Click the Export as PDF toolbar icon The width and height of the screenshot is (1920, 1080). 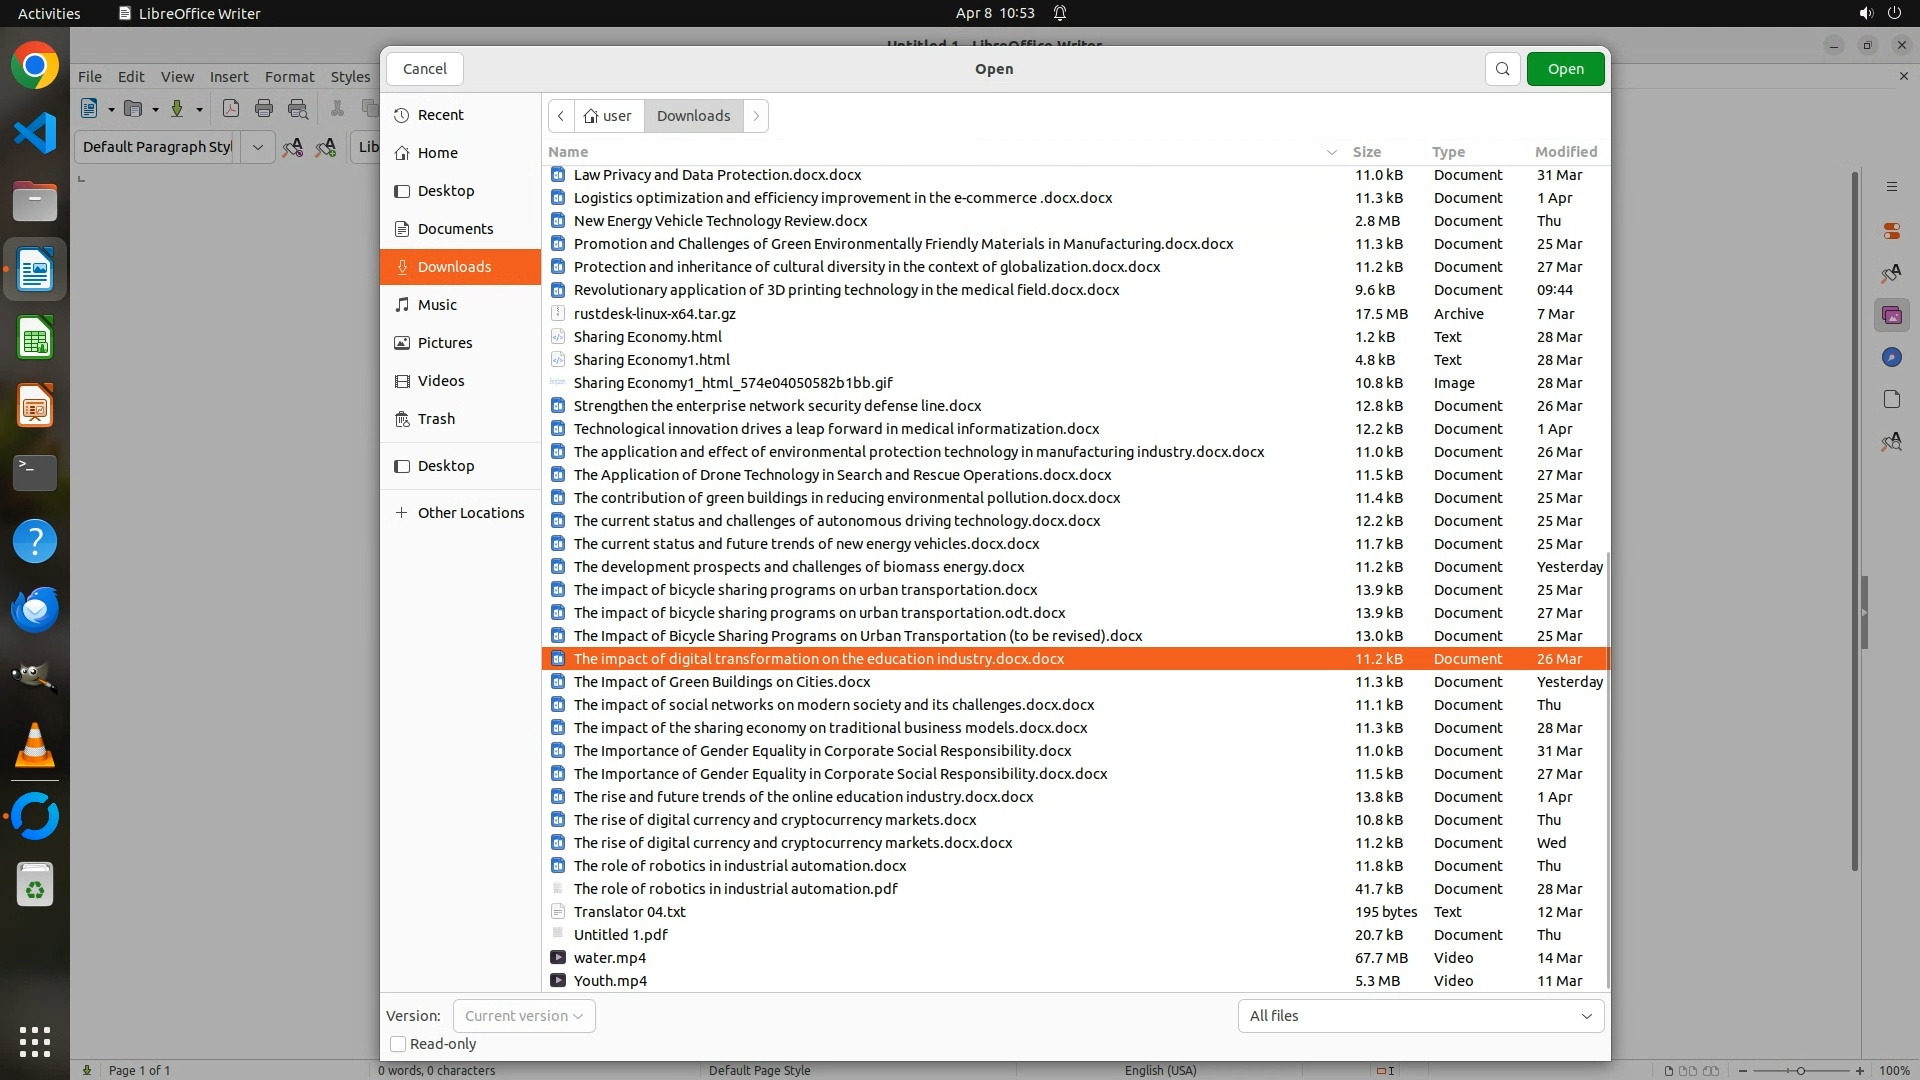coord(231,109)
